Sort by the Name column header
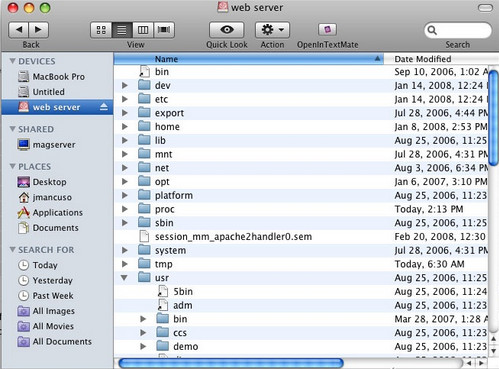 249,59
